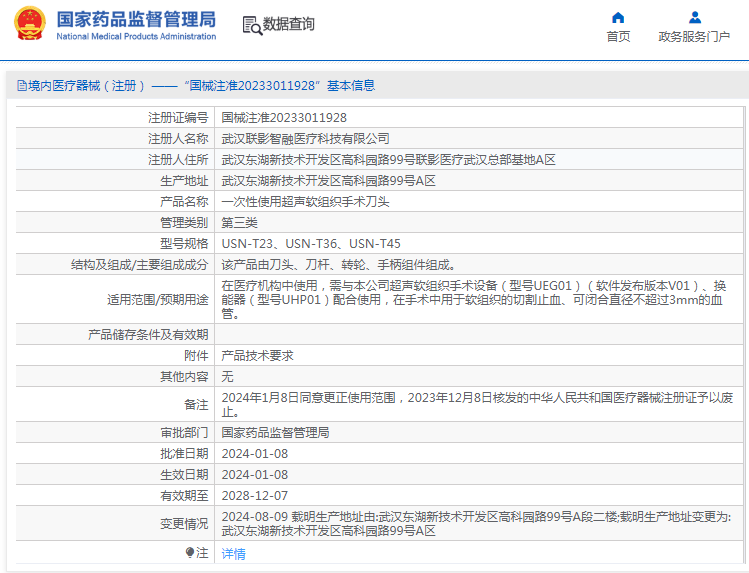Image resolution: width=749 pixels, height=573 pixels.
Task: Click the bulb icon beside 注
Action: [x=190, y=552]
